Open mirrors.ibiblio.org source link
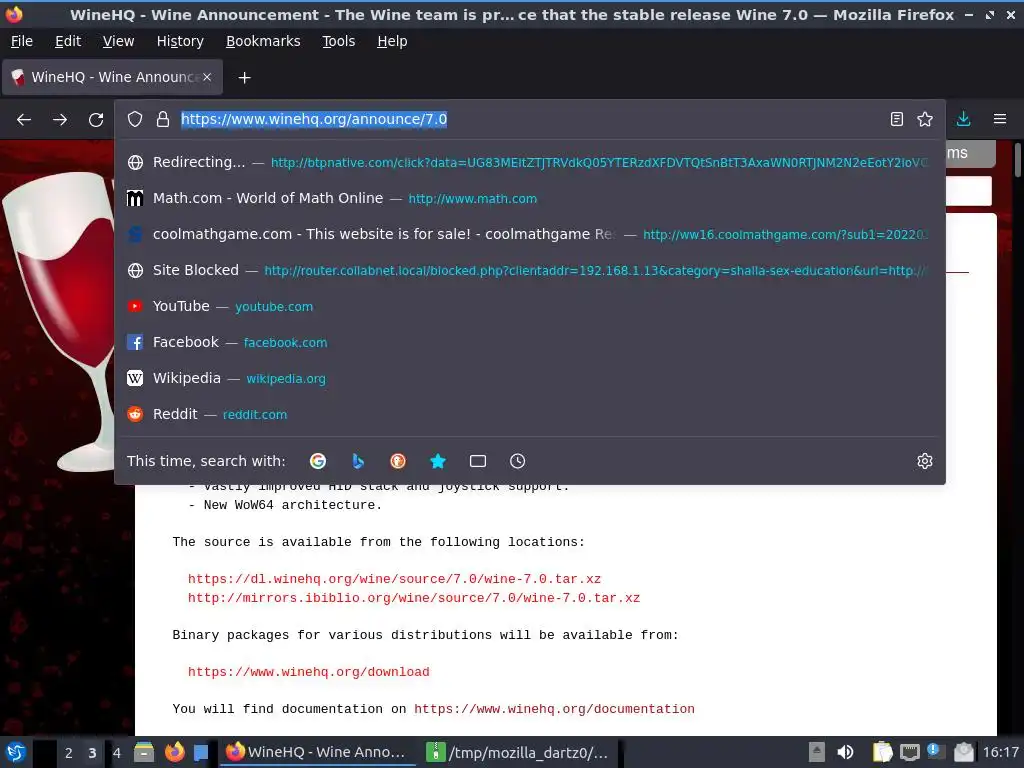 click(x=414, y=598)
